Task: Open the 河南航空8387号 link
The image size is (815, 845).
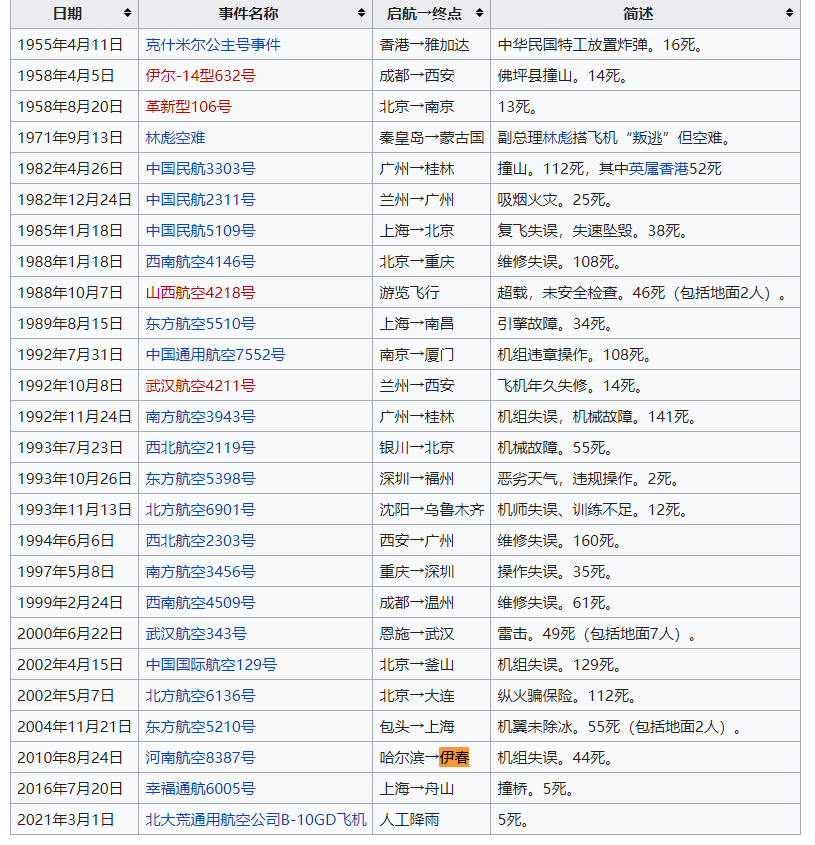Action: [x=201, y=758]
